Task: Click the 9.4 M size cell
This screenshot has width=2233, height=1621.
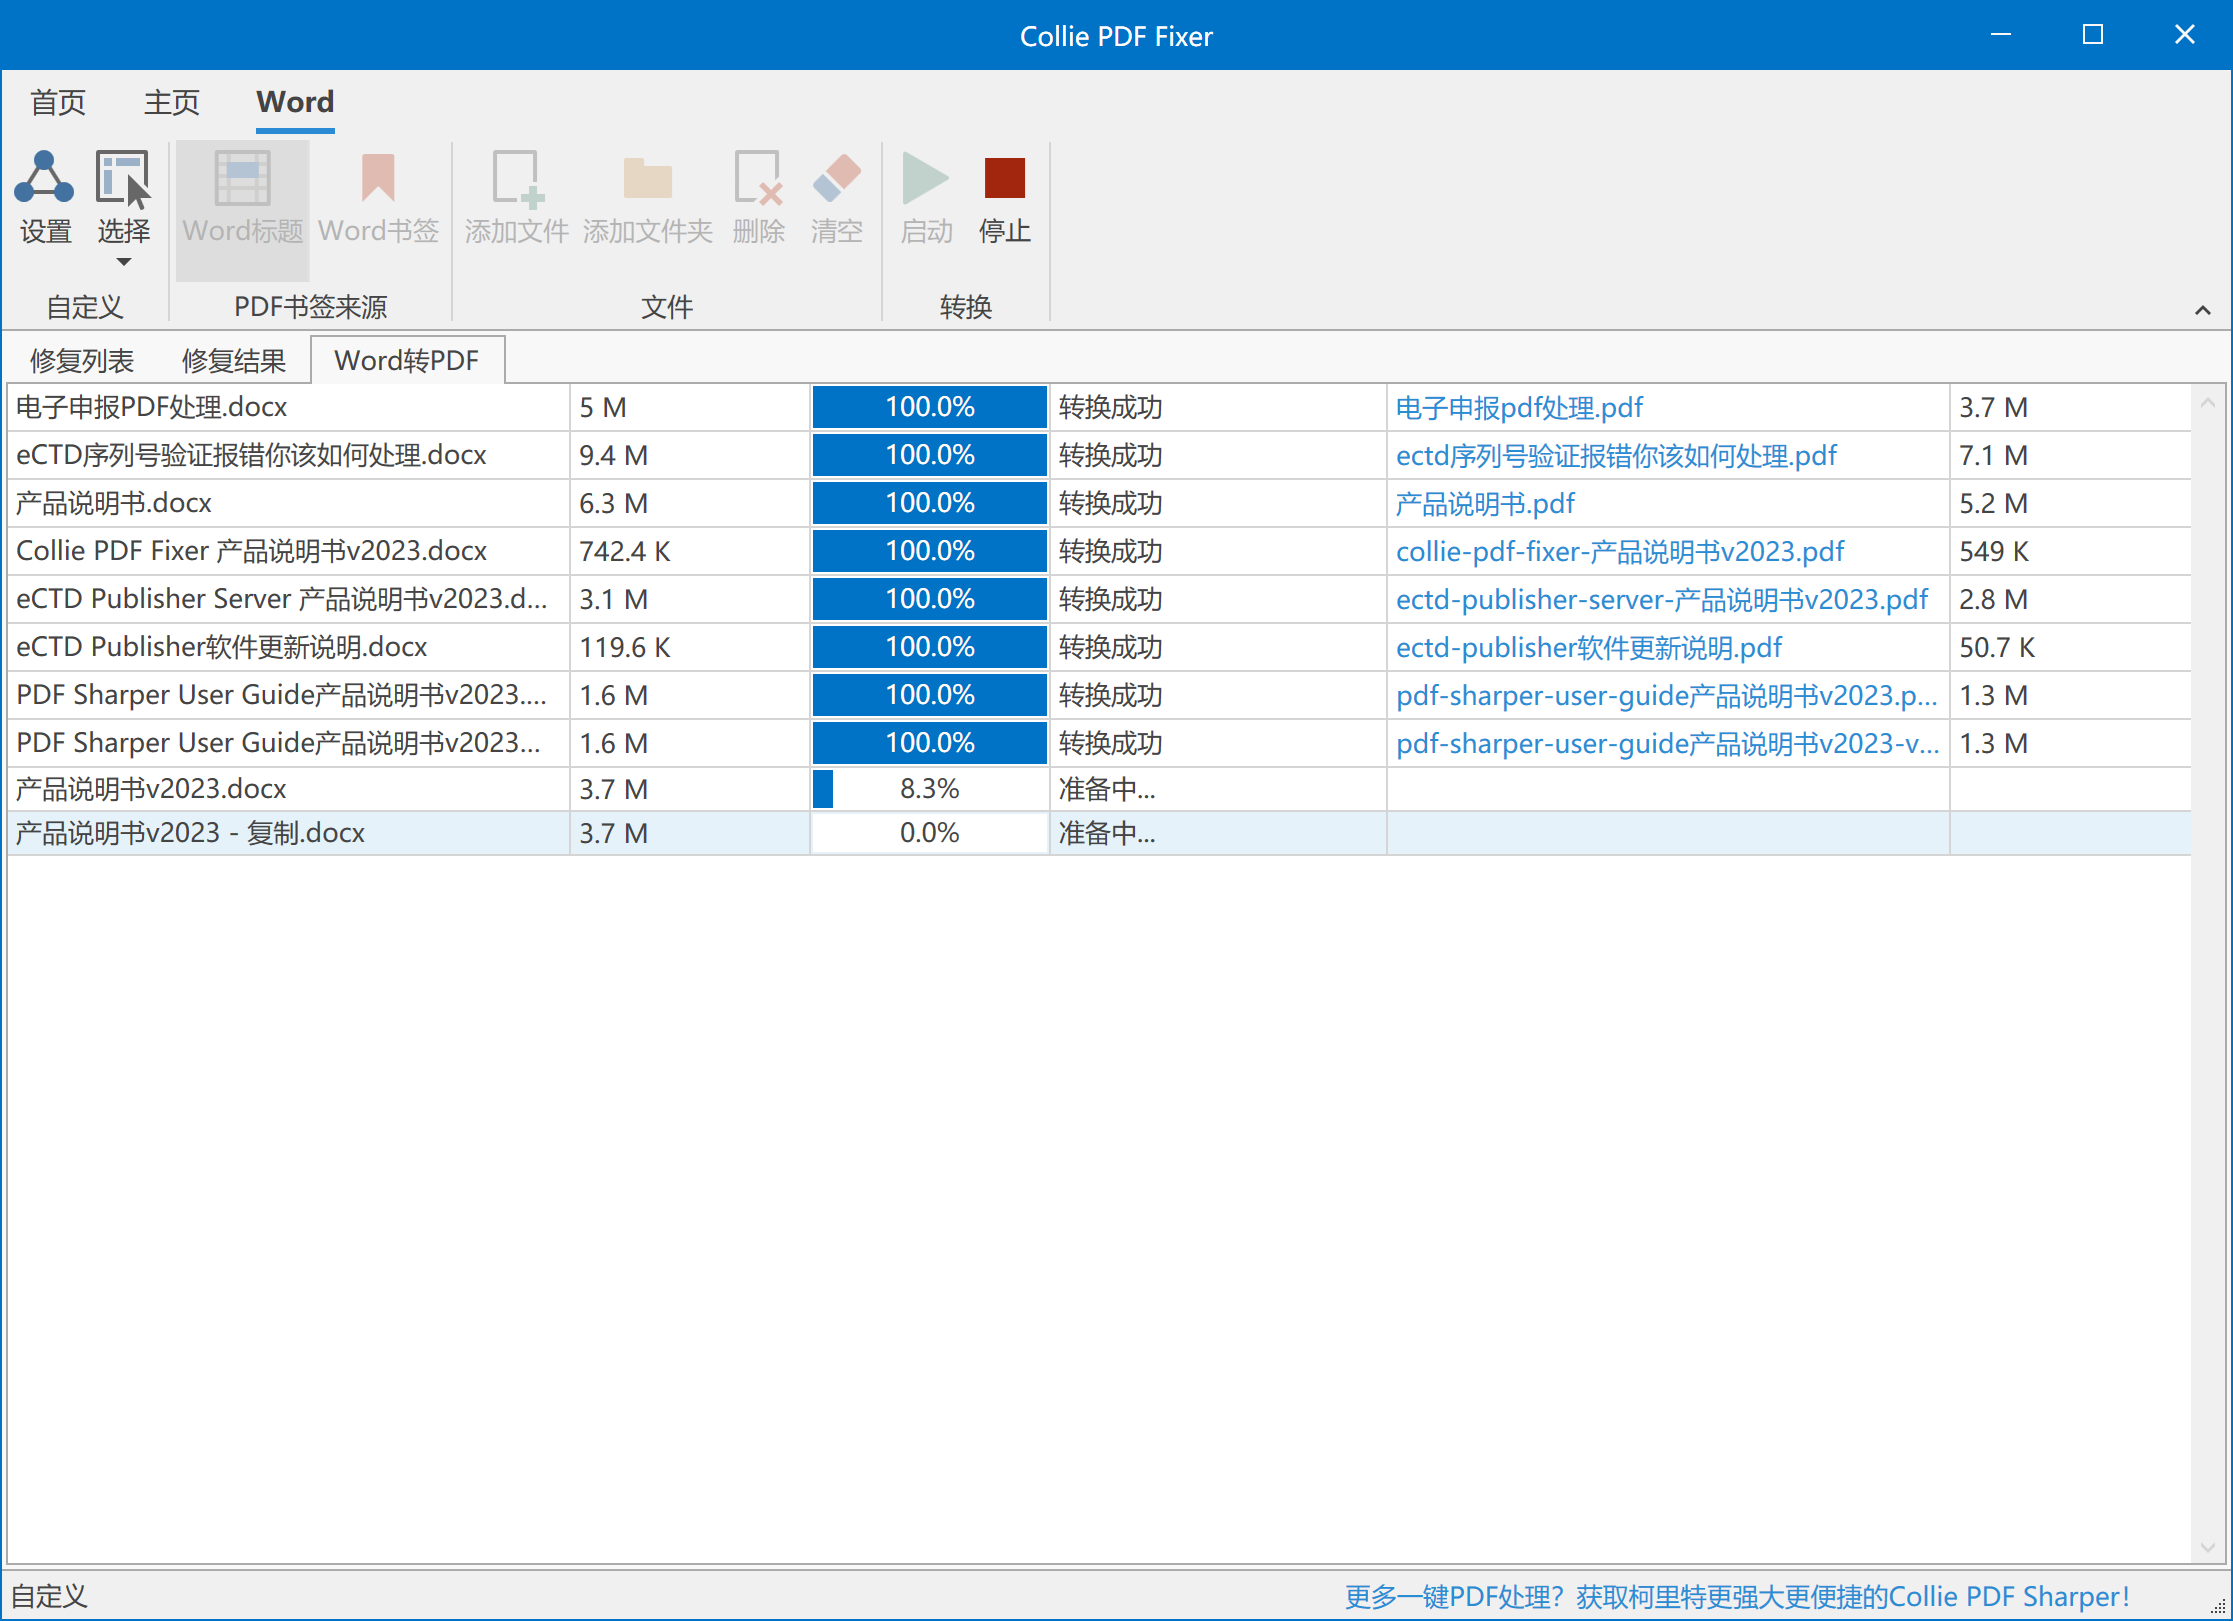Action: [689, 455]
